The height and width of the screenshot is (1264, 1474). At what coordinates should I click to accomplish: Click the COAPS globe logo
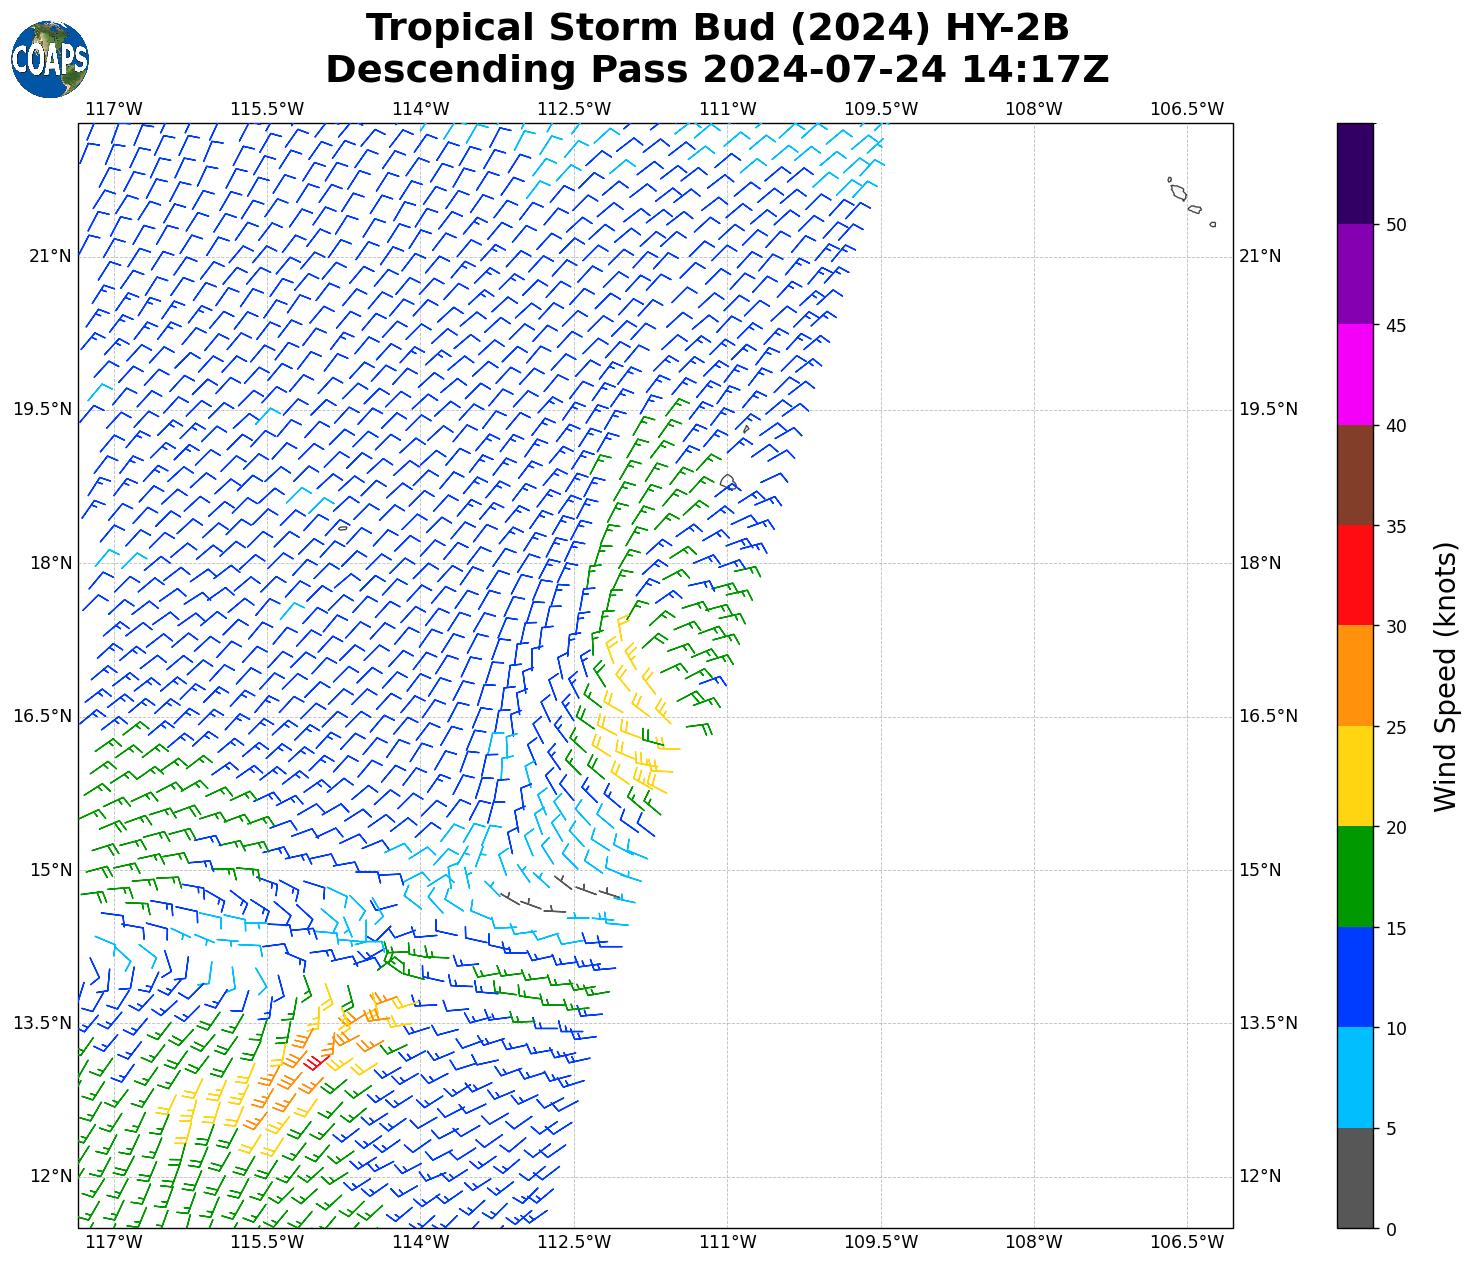(50, 60)
